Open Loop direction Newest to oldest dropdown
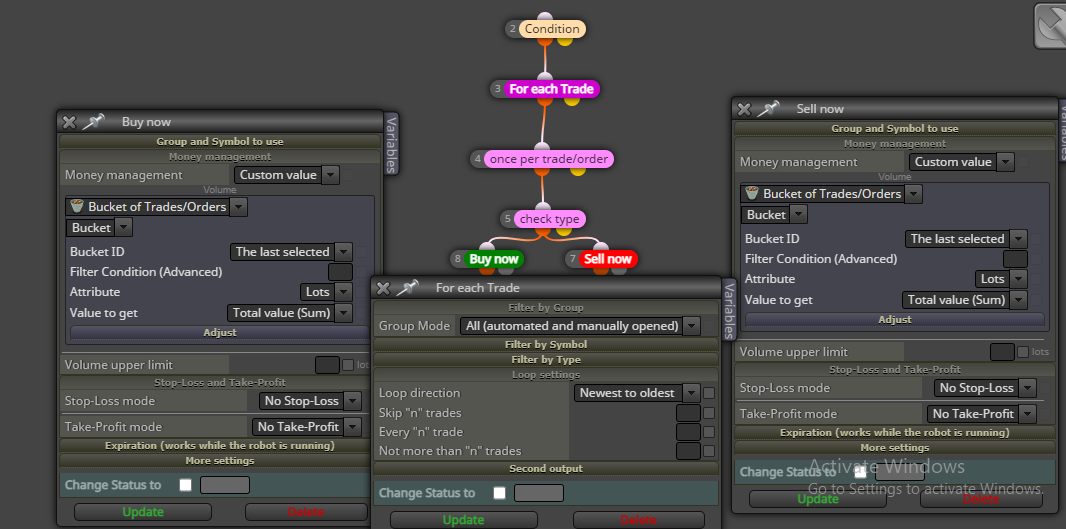Image resolution: width=1066 pixels, height=529 pixels. tap(637, 393)
